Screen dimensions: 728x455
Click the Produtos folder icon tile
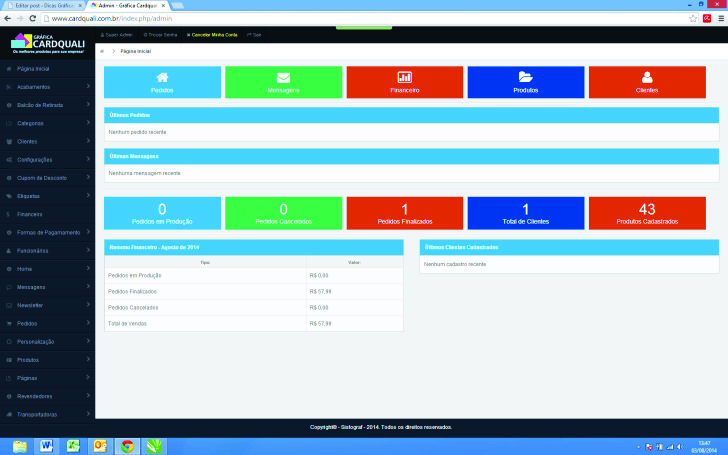coord(526,82)
